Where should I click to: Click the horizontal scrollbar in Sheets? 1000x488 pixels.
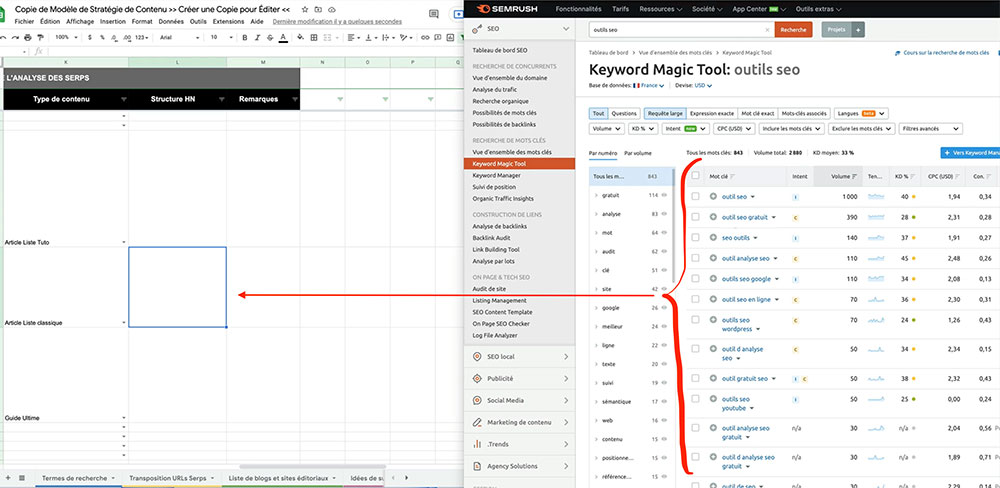click(312, 467)
